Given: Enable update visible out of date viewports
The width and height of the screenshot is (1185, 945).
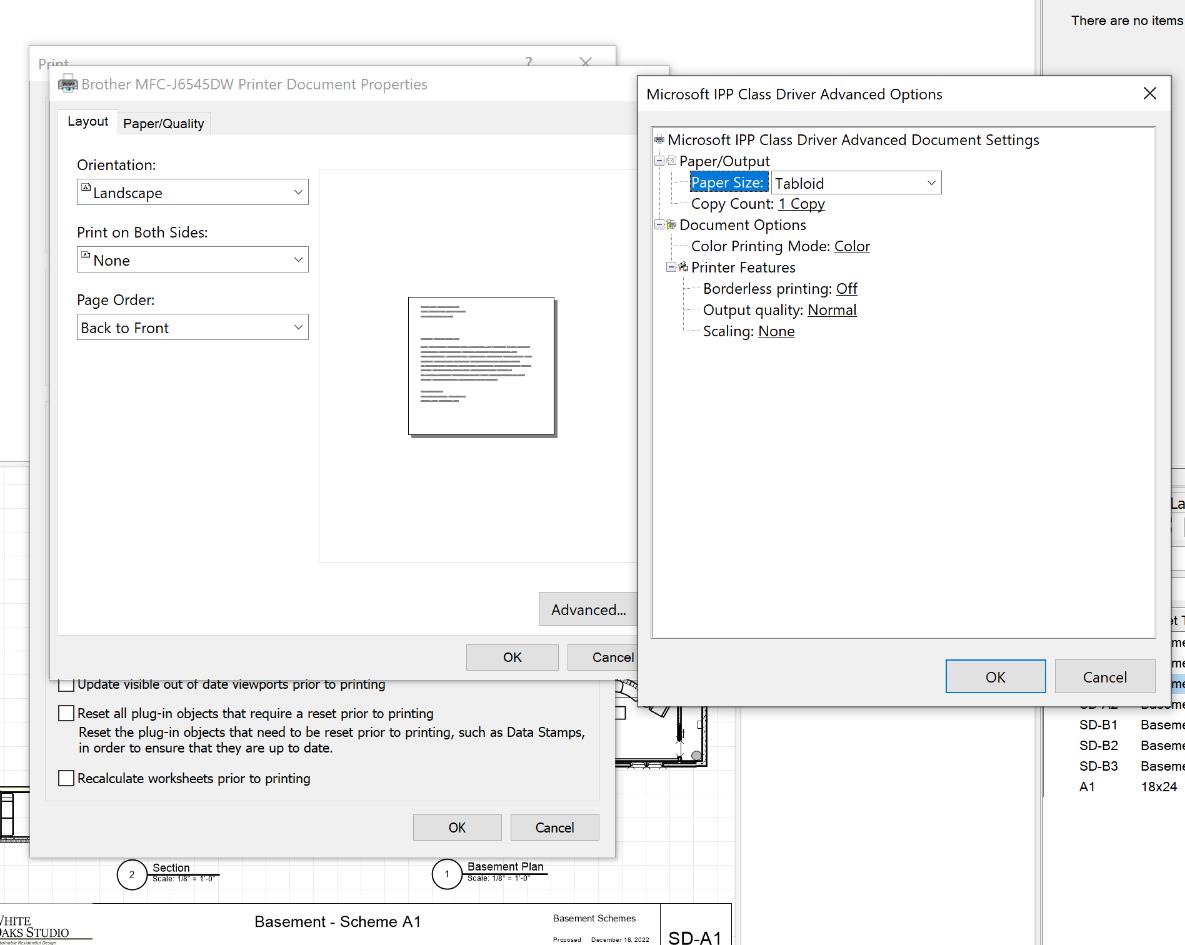Looking at the screenshot, I should (x=67, y=685).
